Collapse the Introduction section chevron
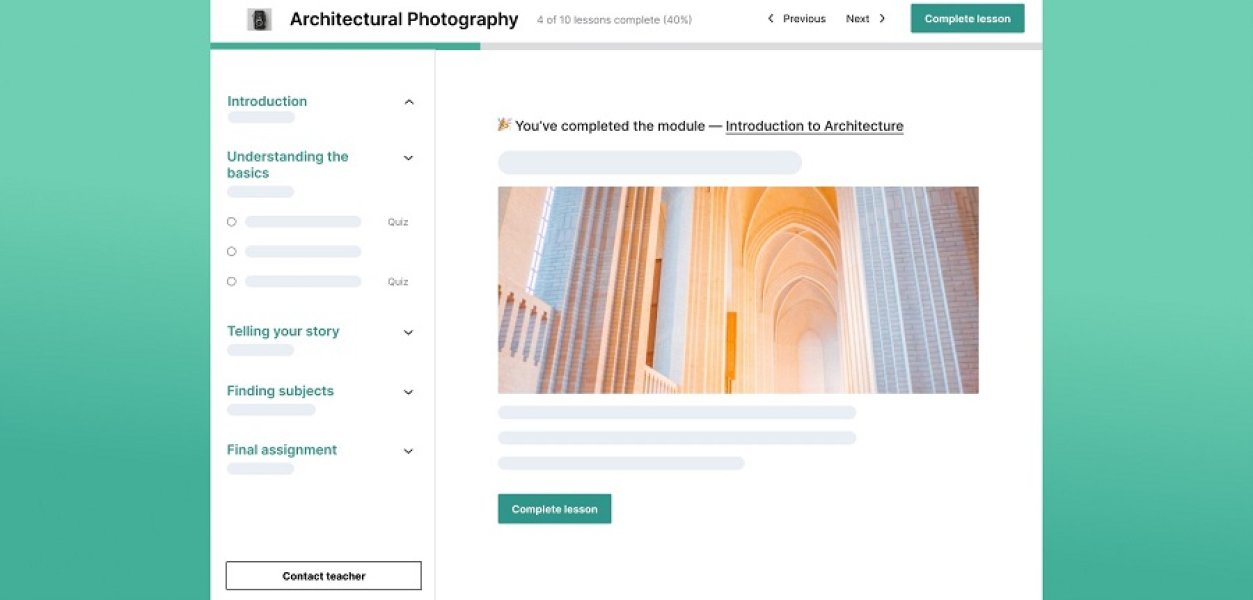 click(x=408, y=102)
